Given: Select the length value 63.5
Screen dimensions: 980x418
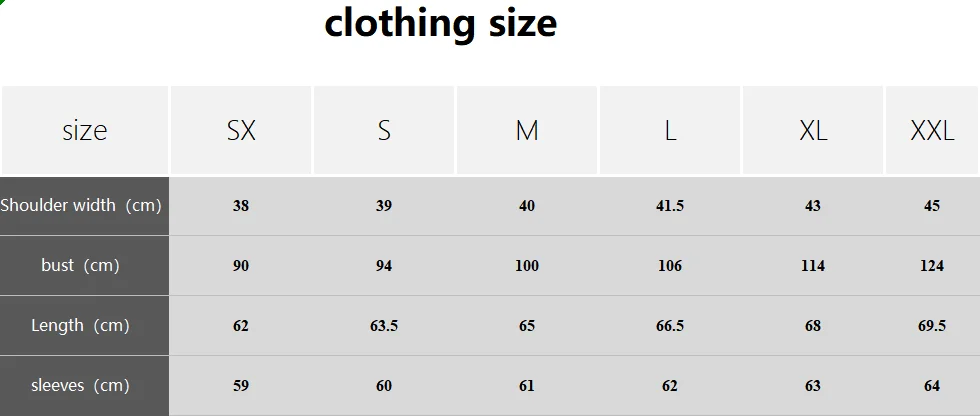Looking at the screenshot, I should pos(384,326).
